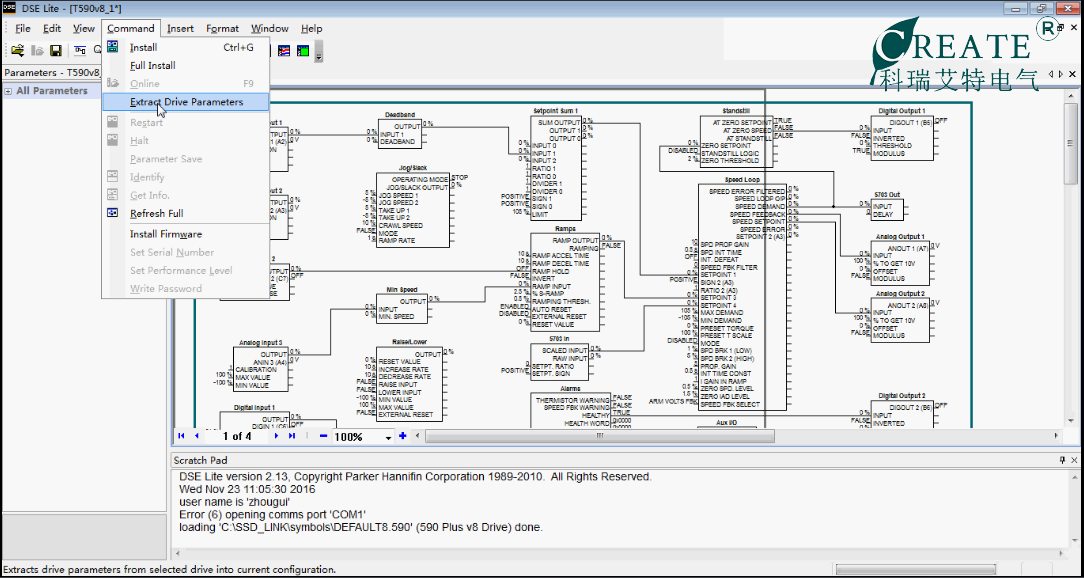The height and width of the screenshot is (578, 1084).
Task: Click the blue-red chart toolbar icon
Action: (x=283, y=50)
